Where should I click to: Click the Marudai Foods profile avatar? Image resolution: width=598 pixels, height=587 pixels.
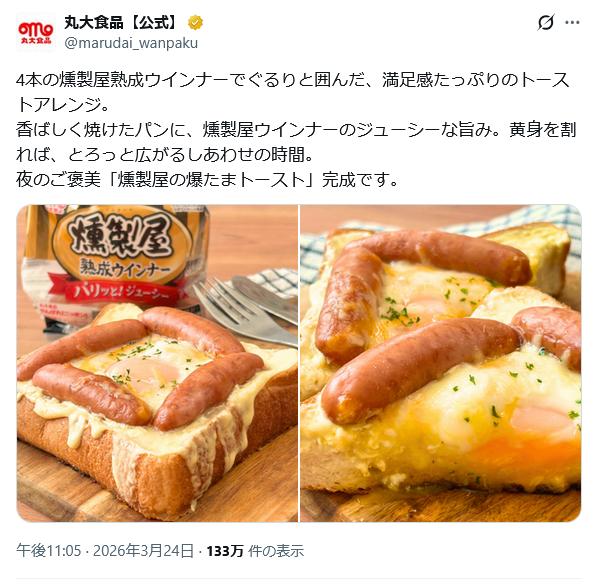35,32
